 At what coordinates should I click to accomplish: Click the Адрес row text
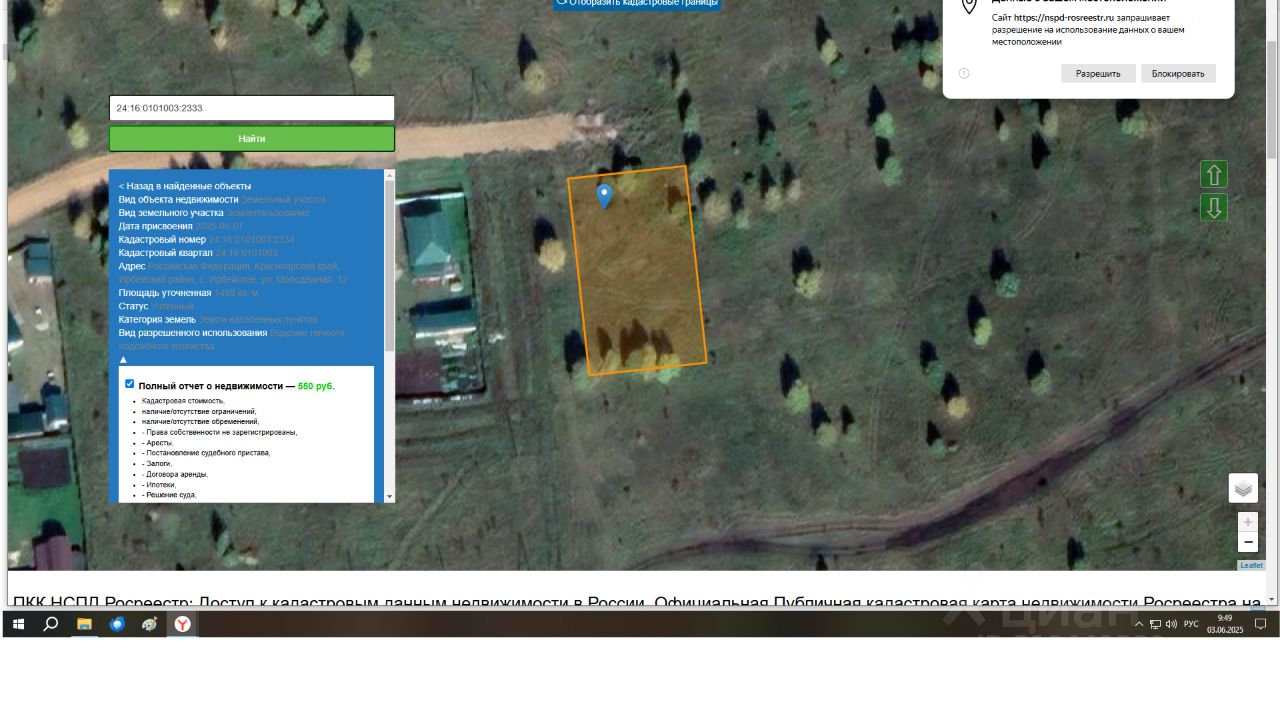point(233,273)
